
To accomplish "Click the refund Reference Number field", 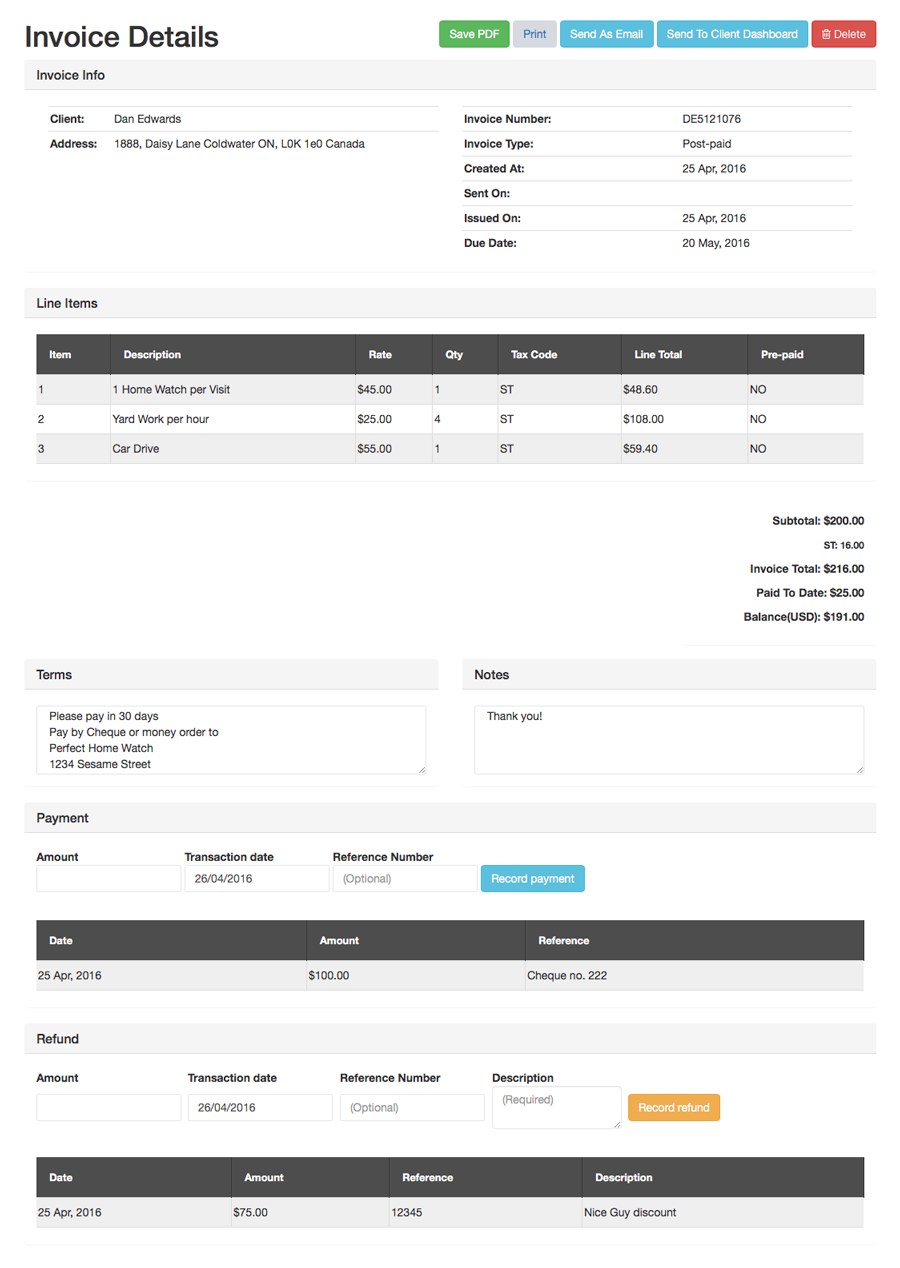I will [x=412, y=1108].
